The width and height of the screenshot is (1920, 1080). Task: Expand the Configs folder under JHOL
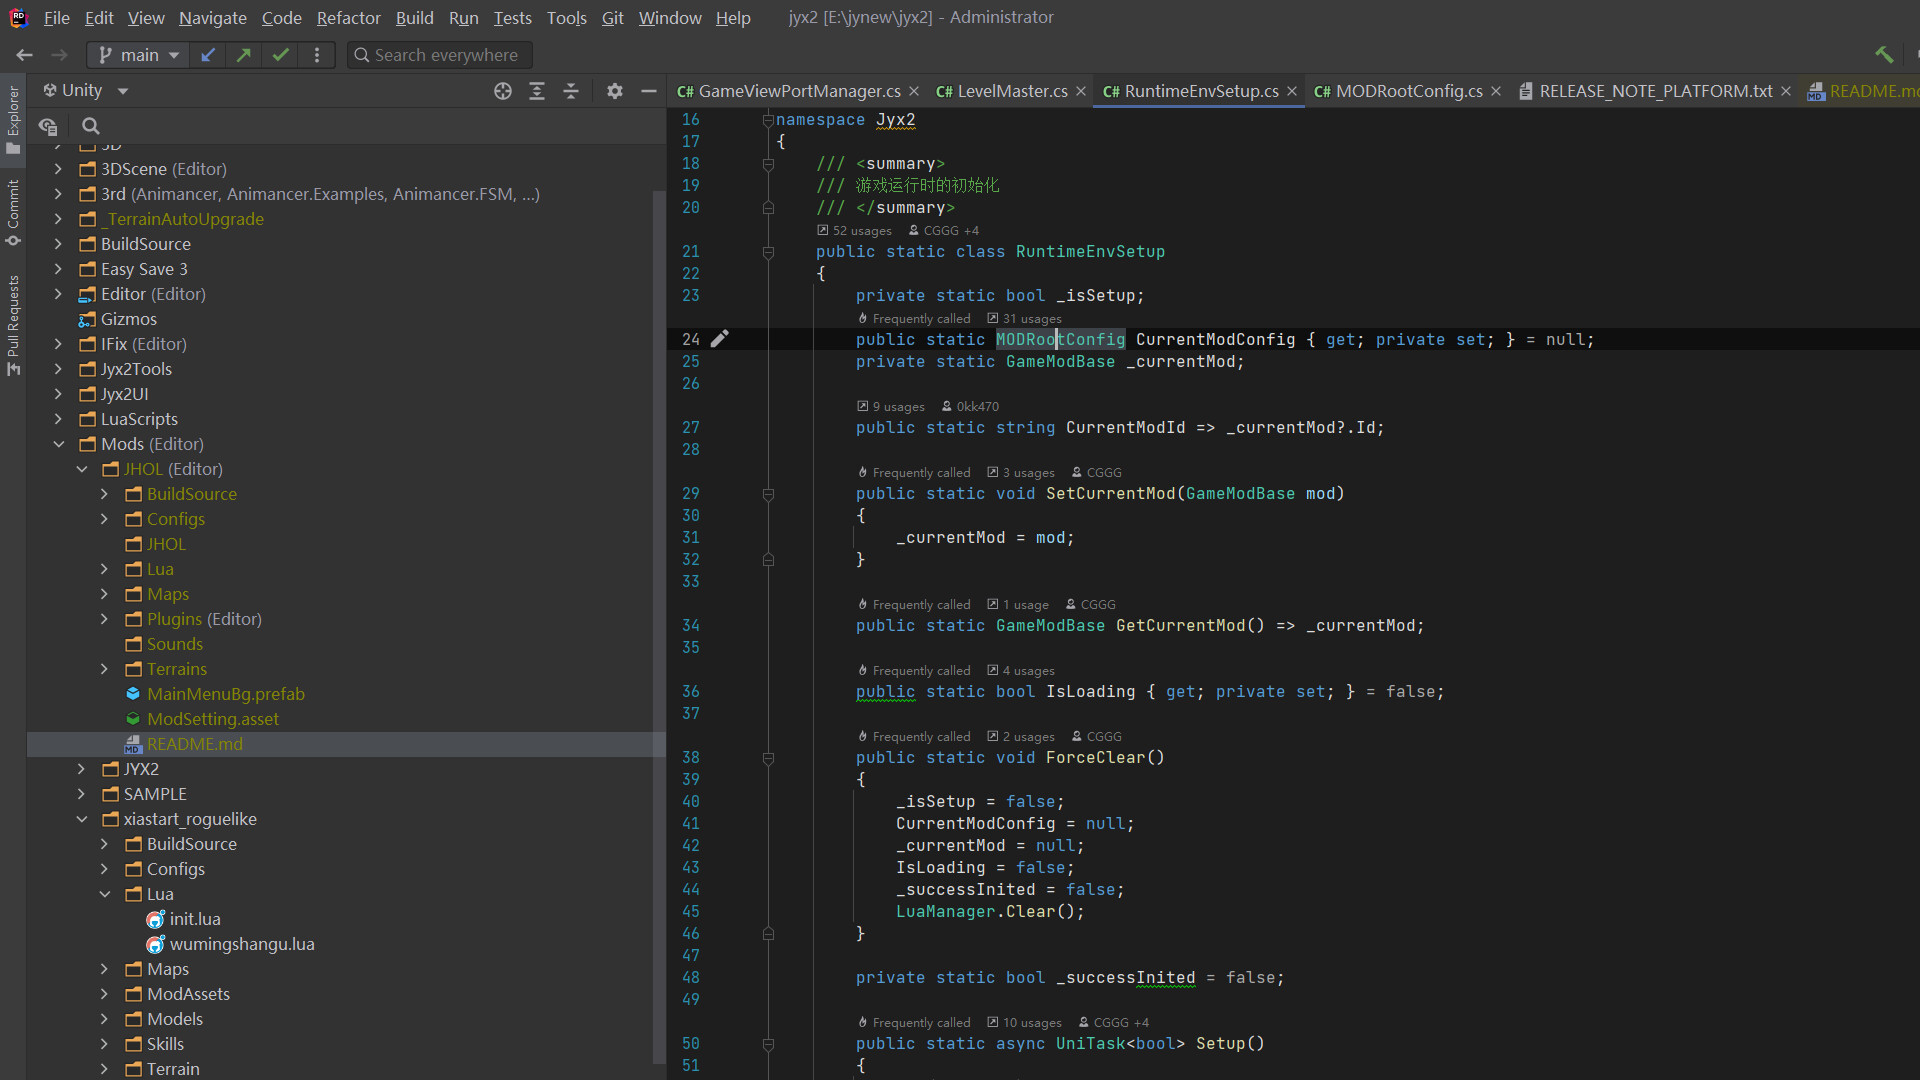coord(103,519)
